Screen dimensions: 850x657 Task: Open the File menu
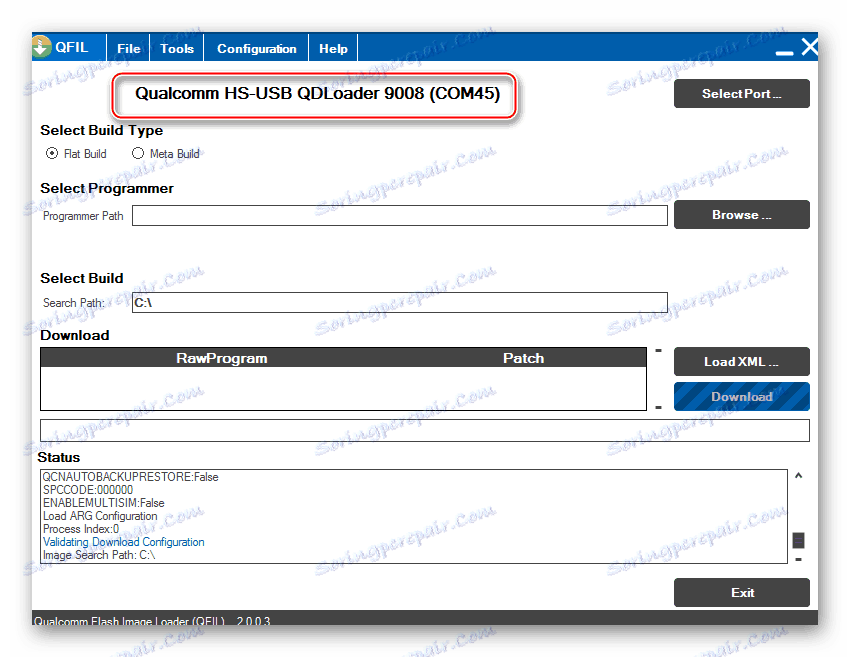pyautogui.click(x=128, y=49)
